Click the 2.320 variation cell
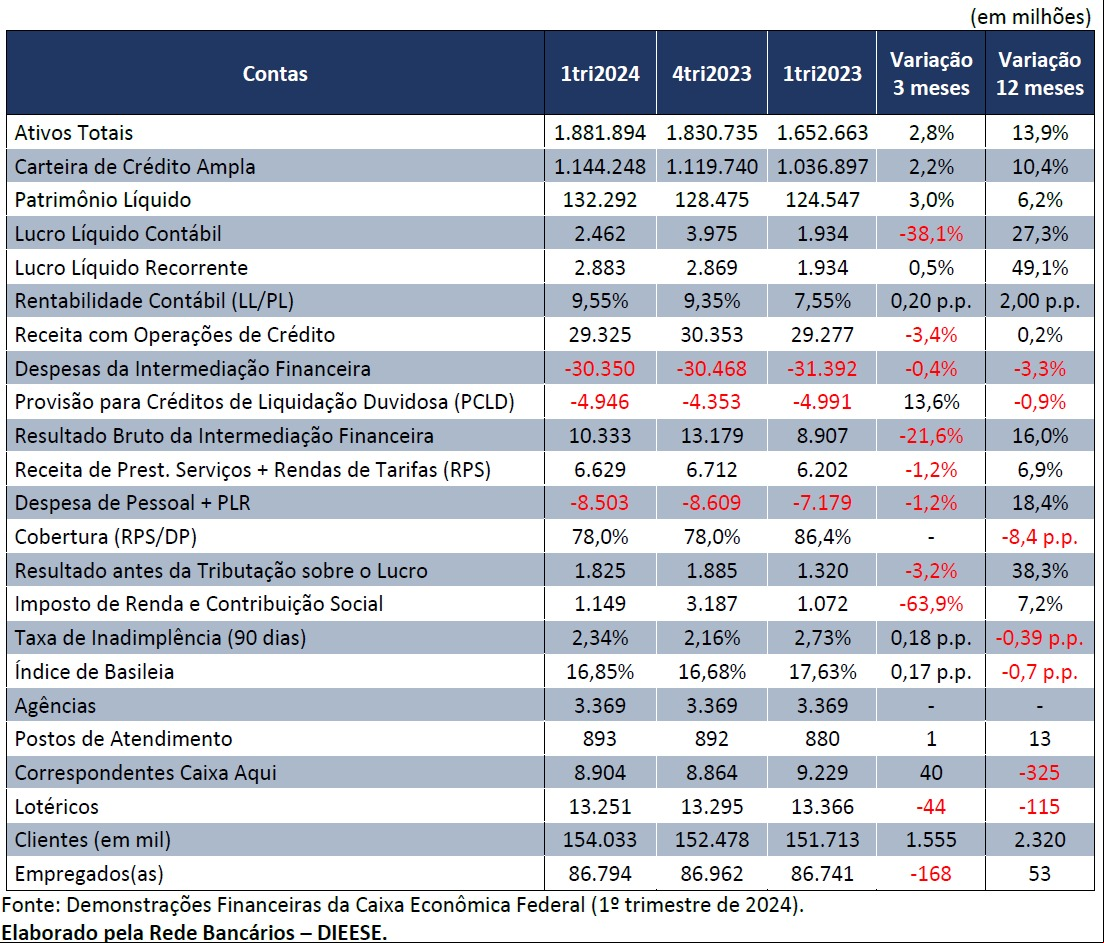Screen dimensions: 1104x943 (x=1039, y=839)
